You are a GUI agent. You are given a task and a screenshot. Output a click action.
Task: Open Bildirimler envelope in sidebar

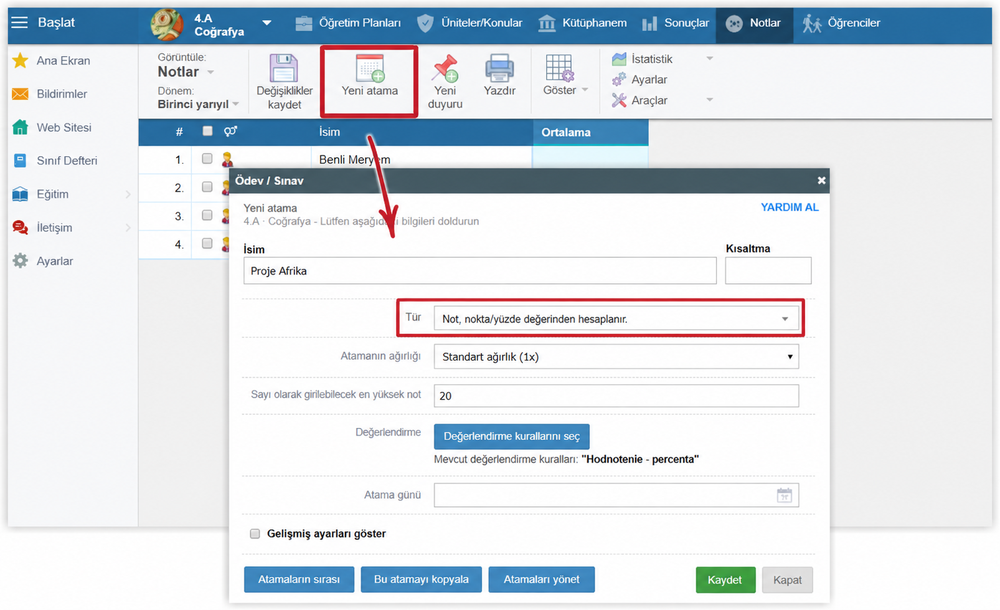tap(20, 94)
